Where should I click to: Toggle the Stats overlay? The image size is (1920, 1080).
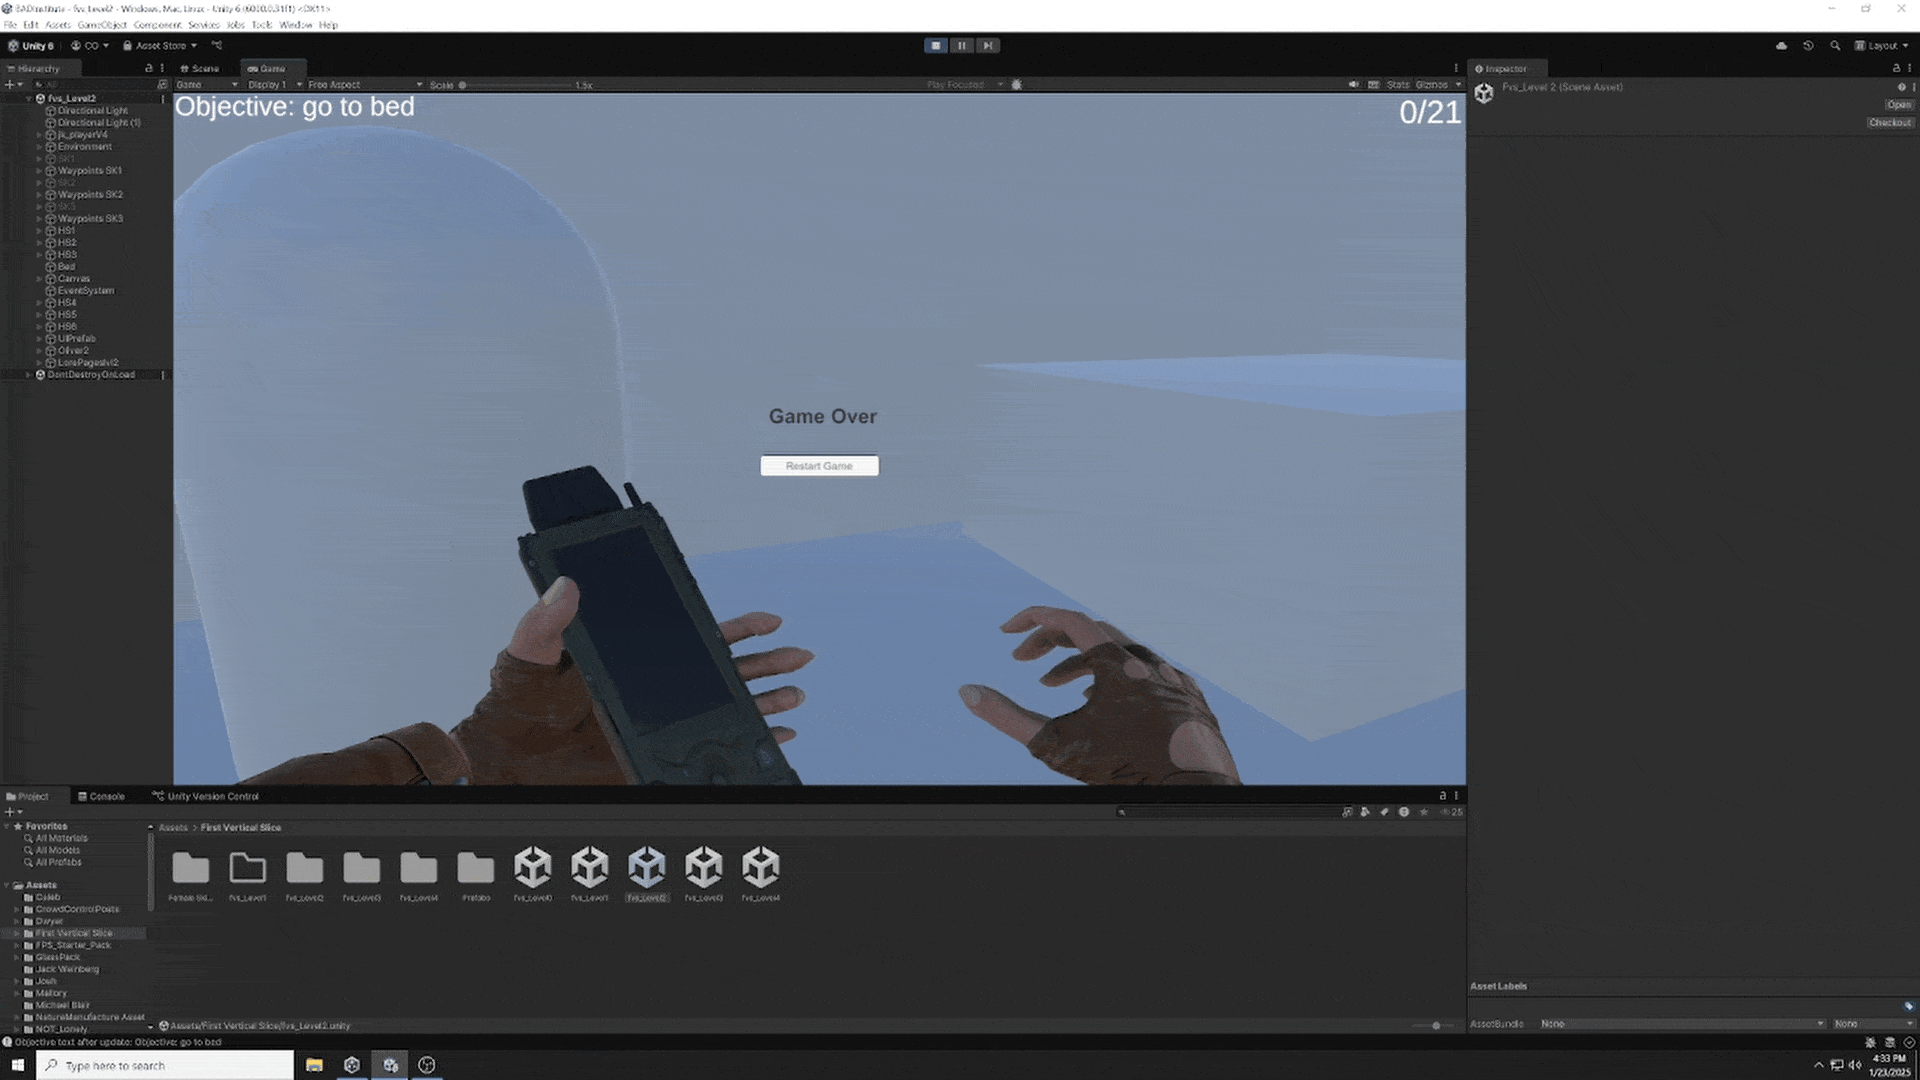click(1397, 85)
